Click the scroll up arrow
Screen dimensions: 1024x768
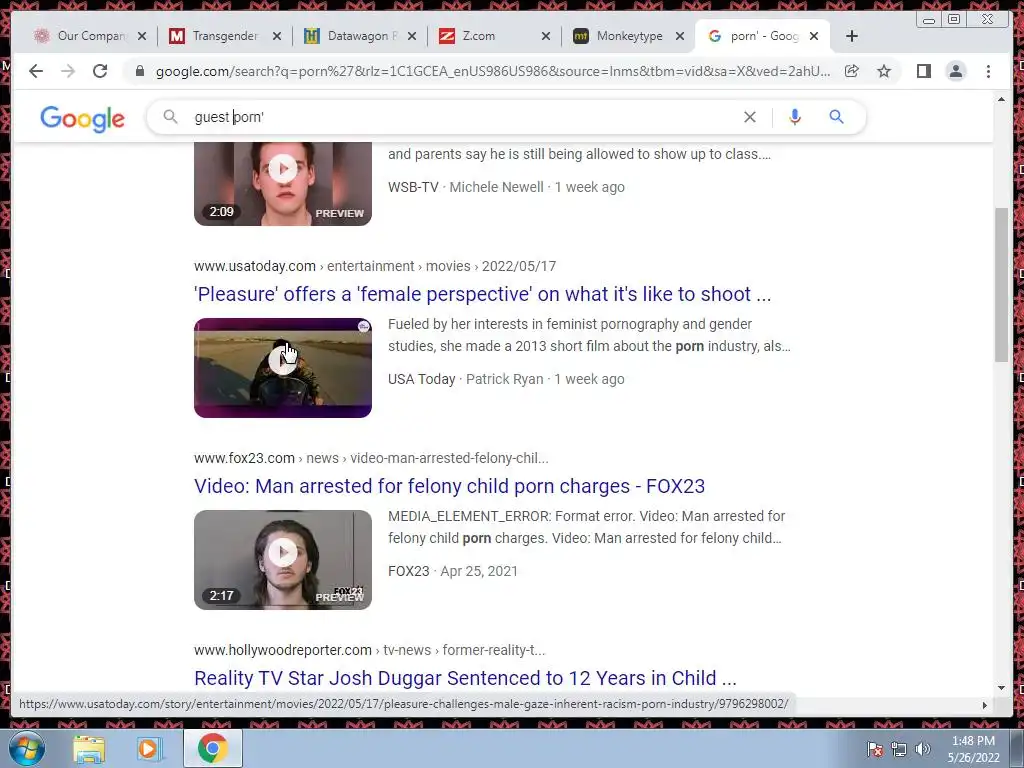(x=1001, y=99)
